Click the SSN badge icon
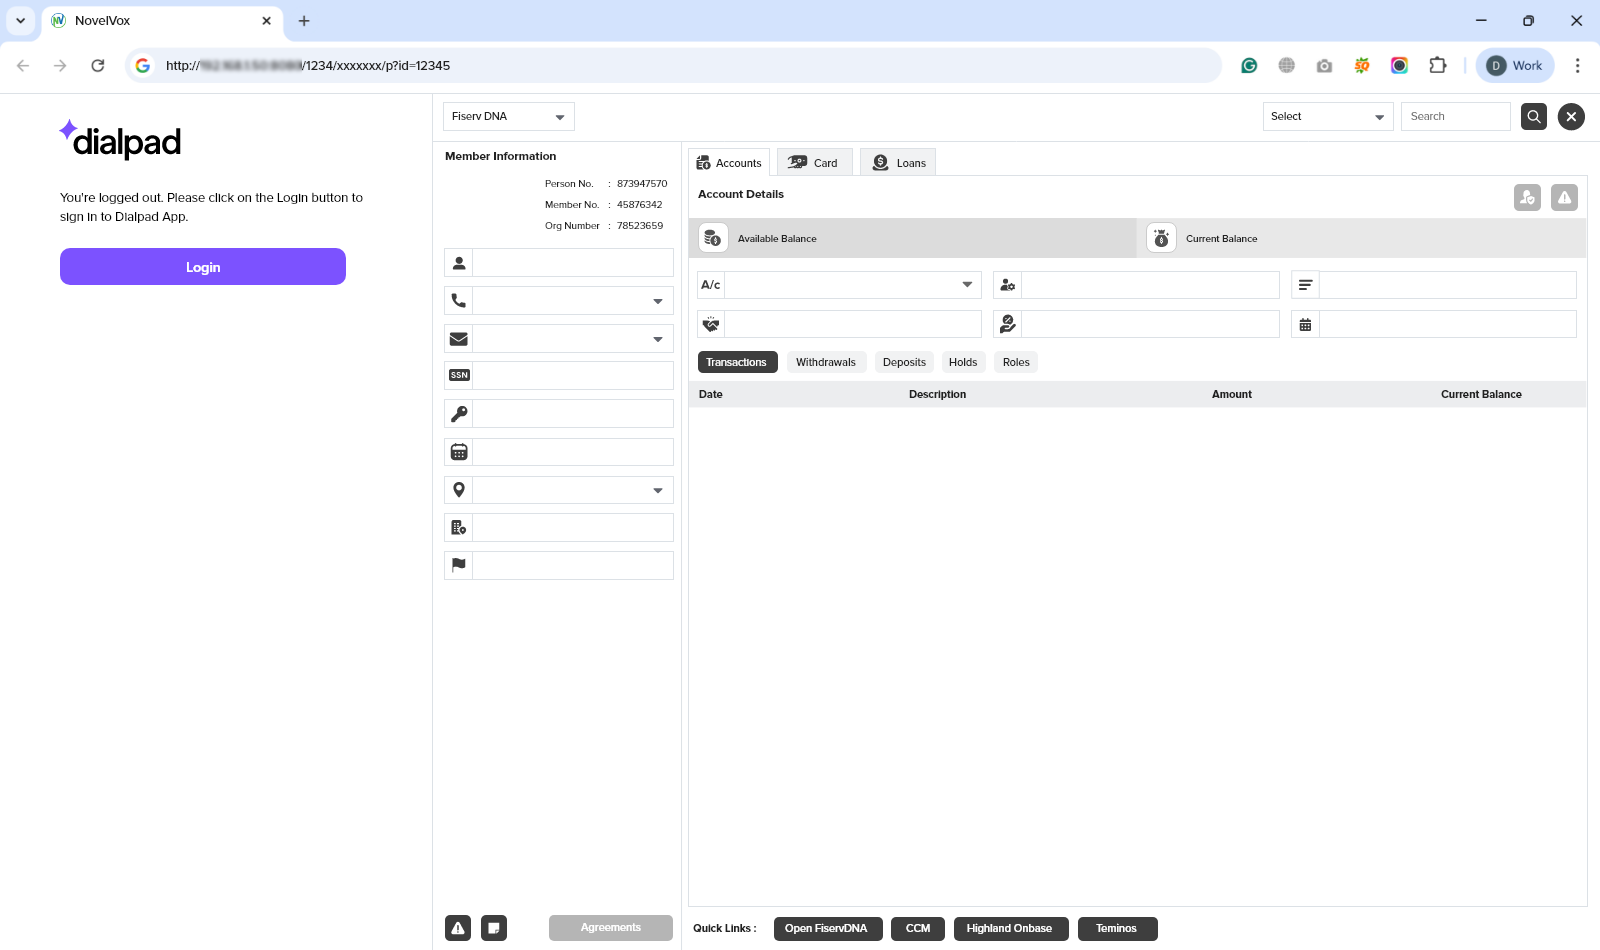Screen dimensions: 1600x950 [459, 376]
